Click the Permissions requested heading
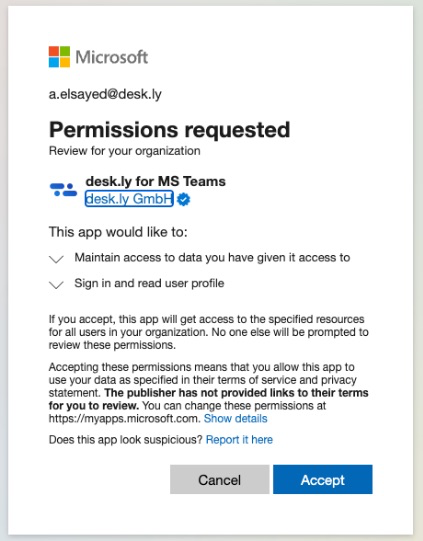This screenshot has height=541, width=423. (x=169, y=129)
